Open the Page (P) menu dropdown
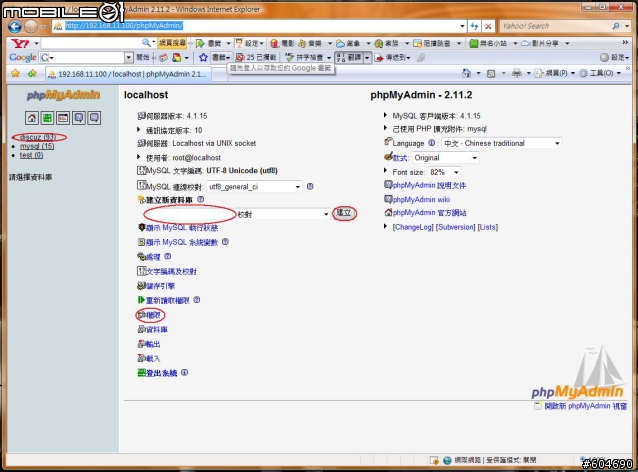638x472 pixels. [x=555, y=73]
